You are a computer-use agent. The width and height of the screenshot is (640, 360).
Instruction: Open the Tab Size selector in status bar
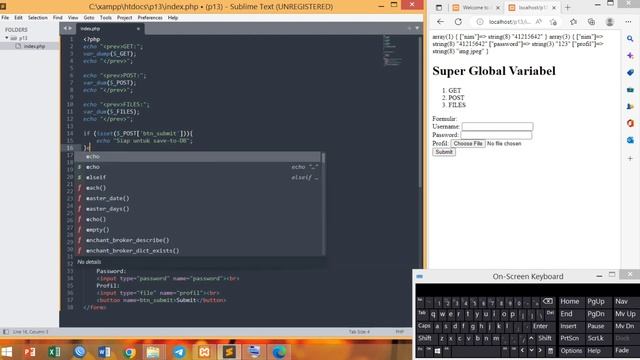click(x=359, y=332)
